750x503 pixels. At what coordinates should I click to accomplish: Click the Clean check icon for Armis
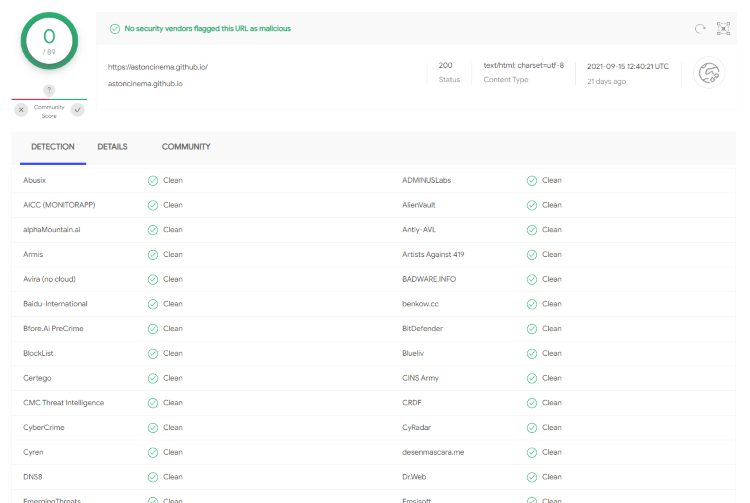153,255
